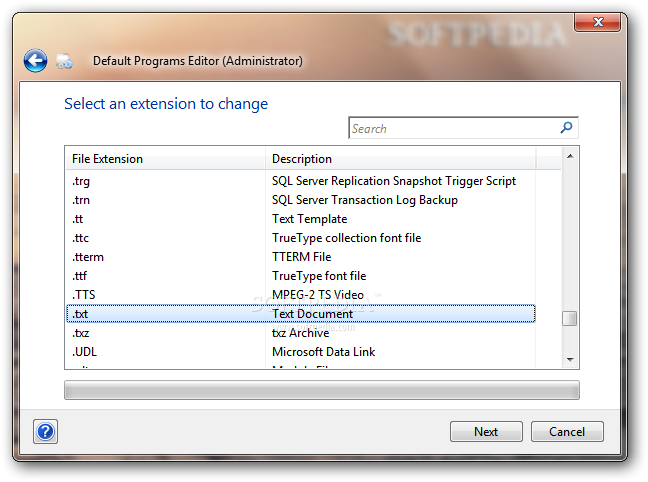Select the .trg extension row
This screenshot has width=648, height=482.
(x=300, y=181)
